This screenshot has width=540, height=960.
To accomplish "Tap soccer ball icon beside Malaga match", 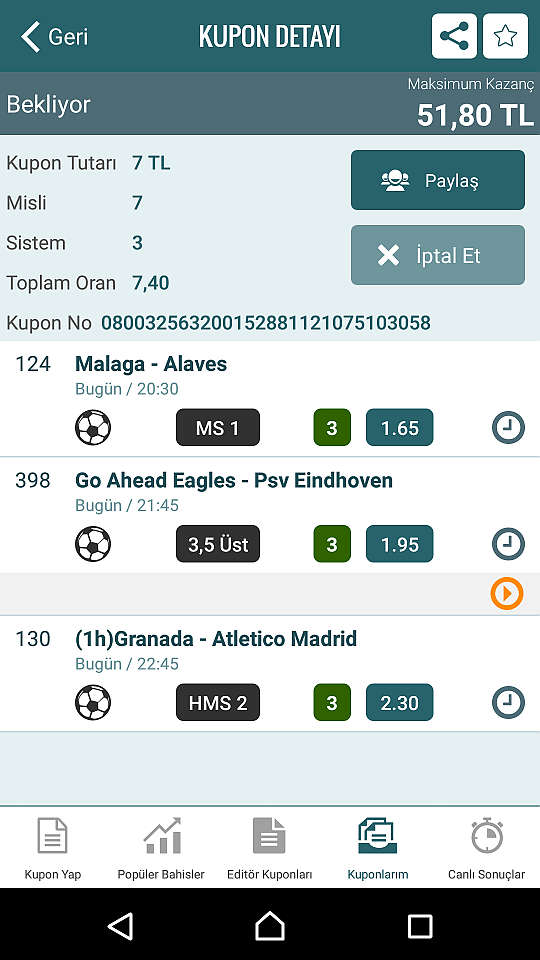I will click(93, 427).
